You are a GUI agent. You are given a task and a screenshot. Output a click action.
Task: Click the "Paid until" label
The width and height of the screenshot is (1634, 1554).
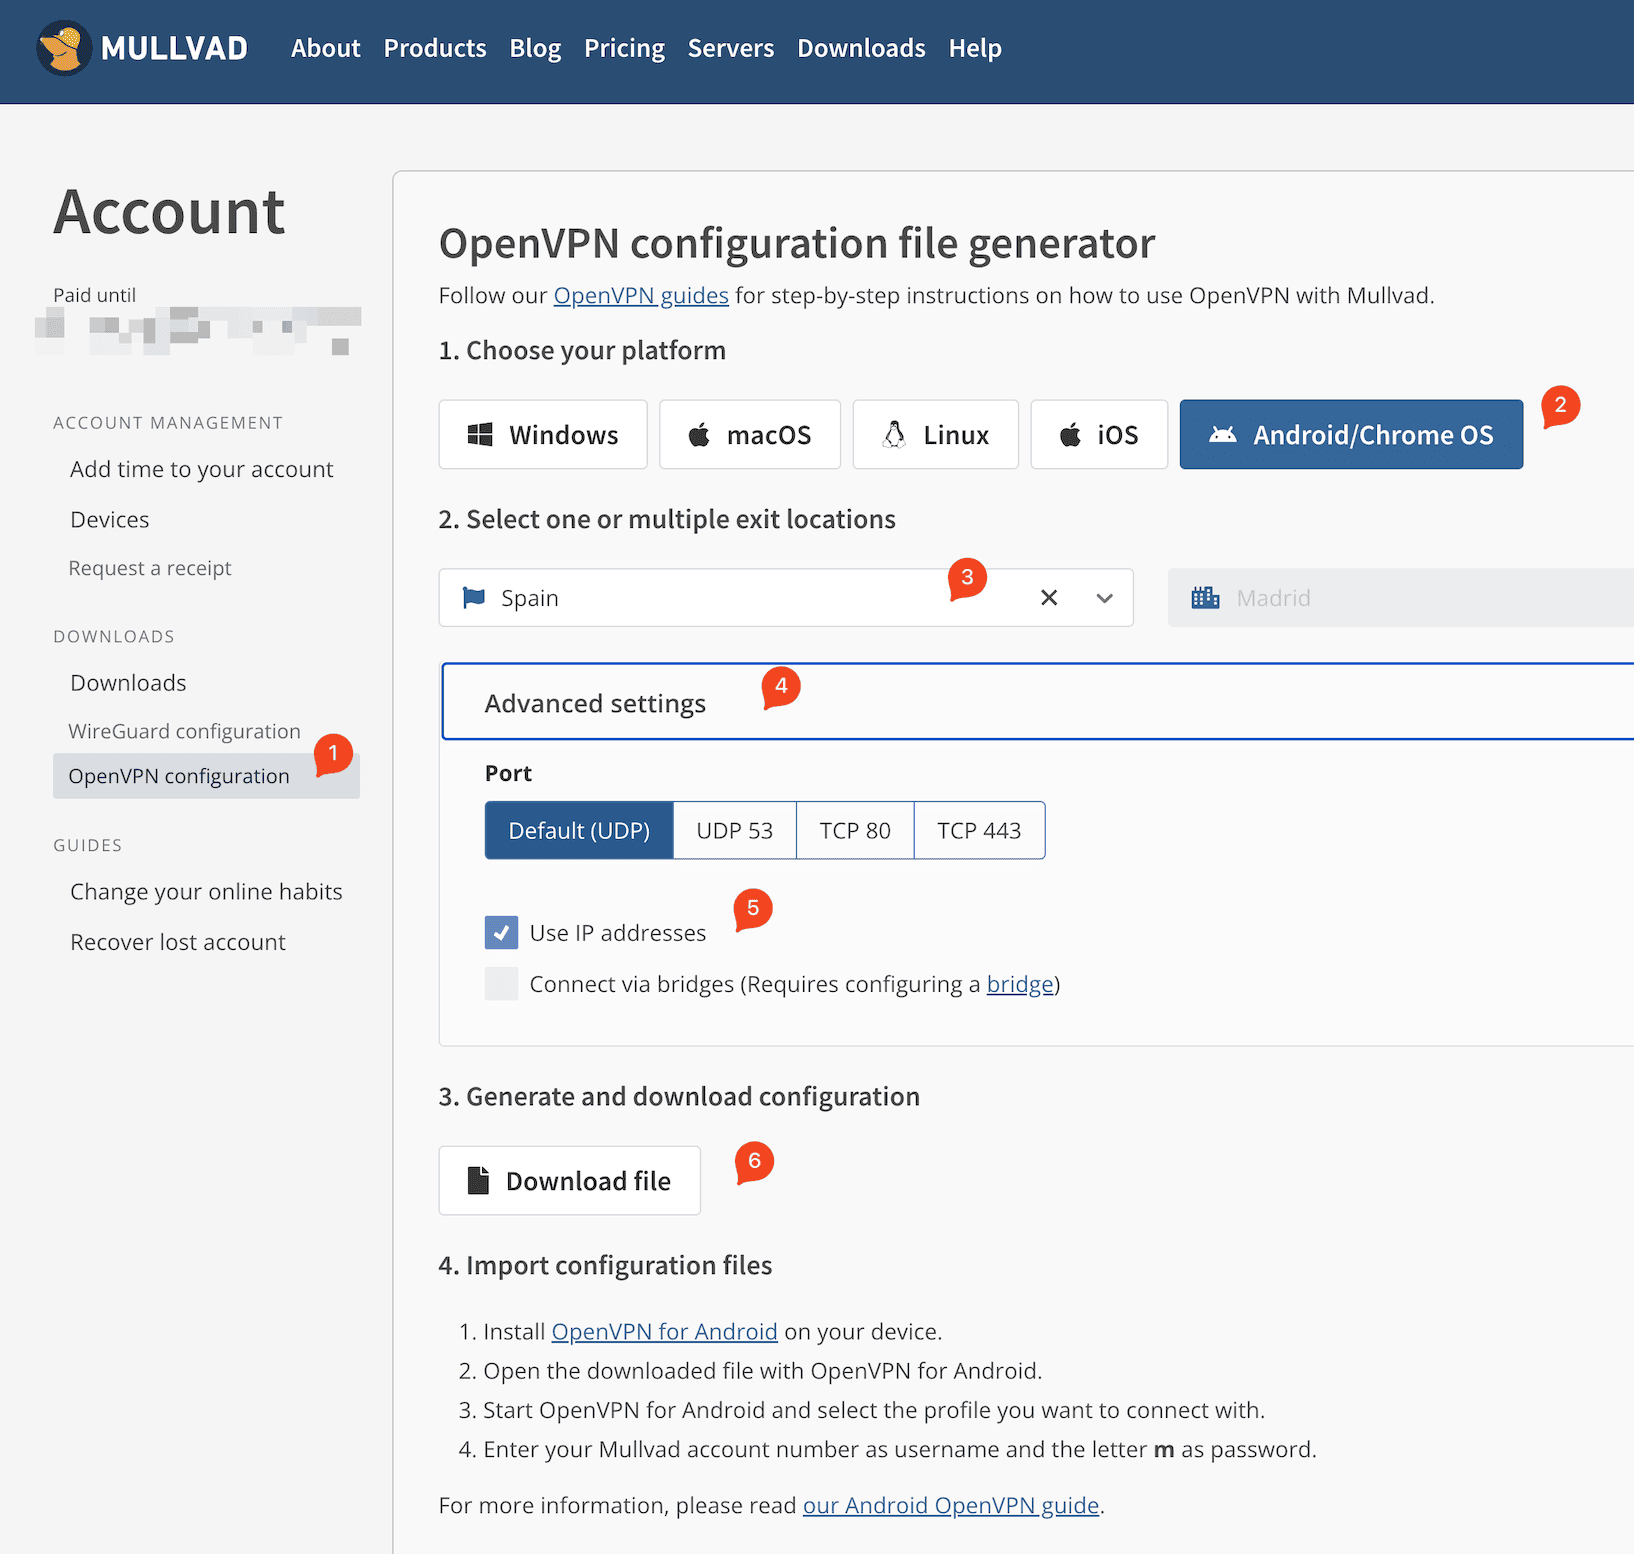(94, 295)
